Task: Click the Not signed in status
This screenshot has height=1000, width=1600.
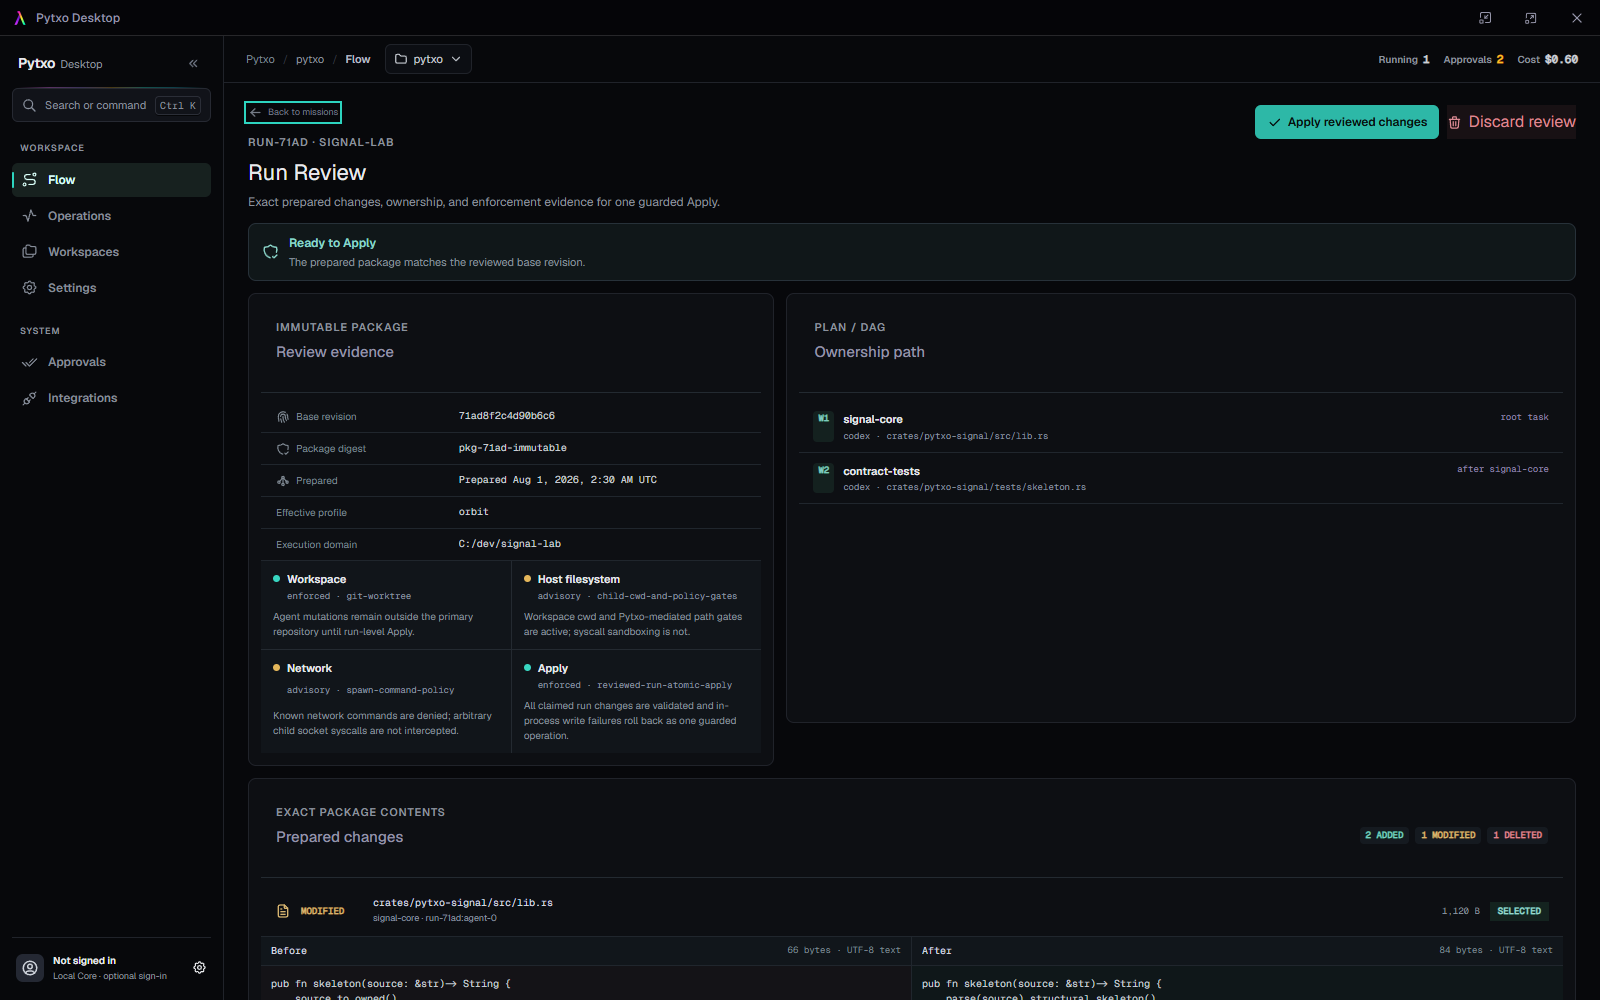Action: [x=84, y=961]
